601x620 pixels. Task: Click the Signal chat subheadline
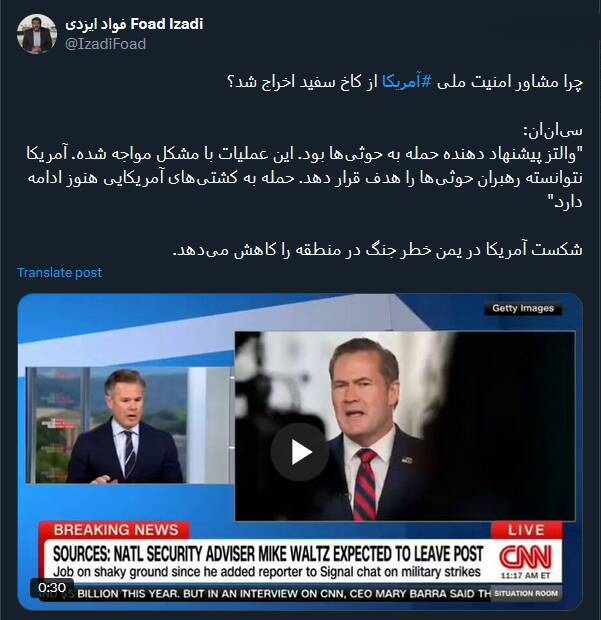tap(266, 572)
